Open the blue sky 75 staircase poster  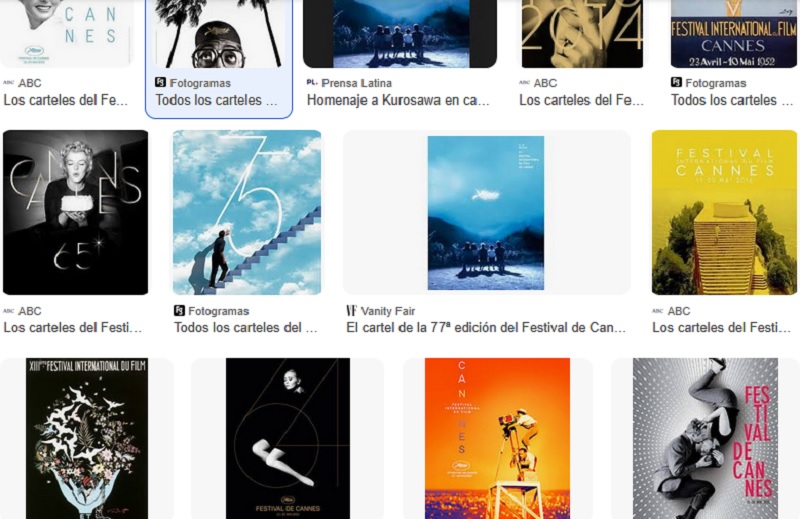click(x=247, y=212)
